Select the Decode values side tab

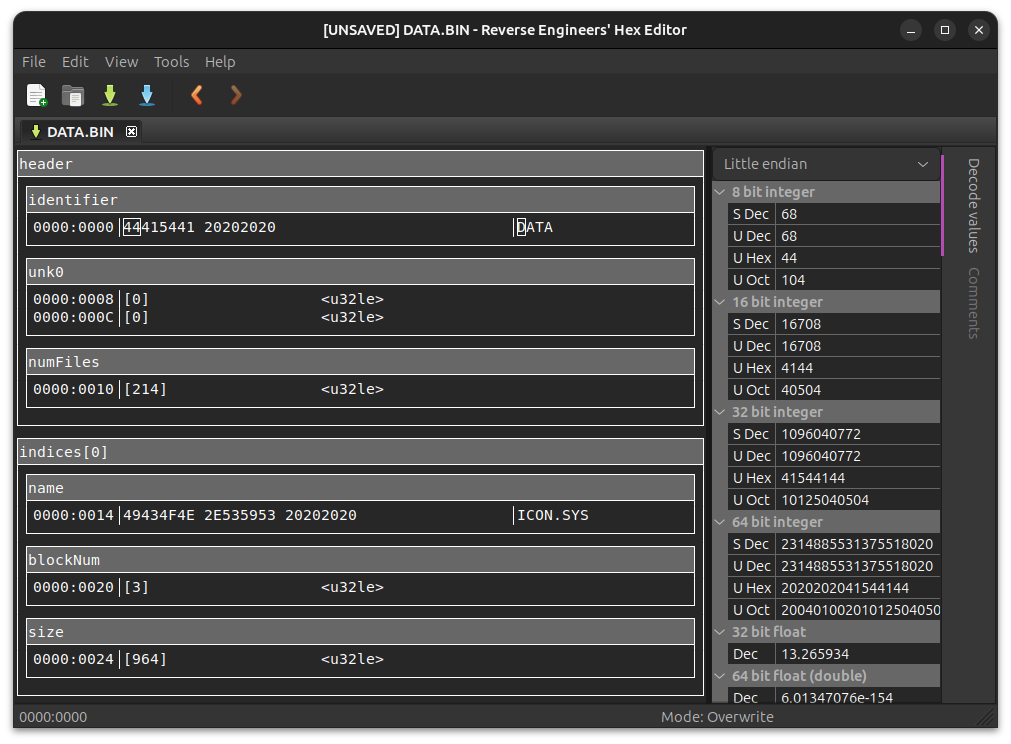click(x=973, y=205)
